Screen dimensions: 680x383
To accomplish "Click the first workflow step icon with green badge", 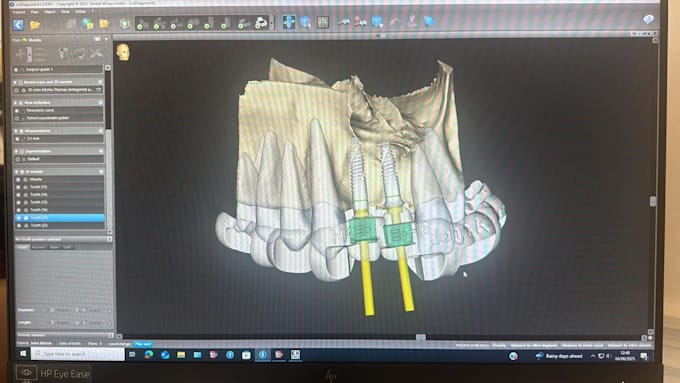I will 141,23.
